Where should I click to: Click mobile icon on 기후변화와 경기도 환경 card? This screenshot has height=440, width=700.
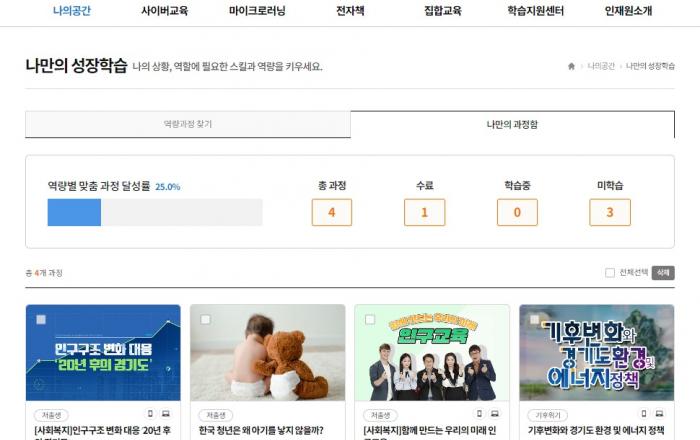click(644, 414)
